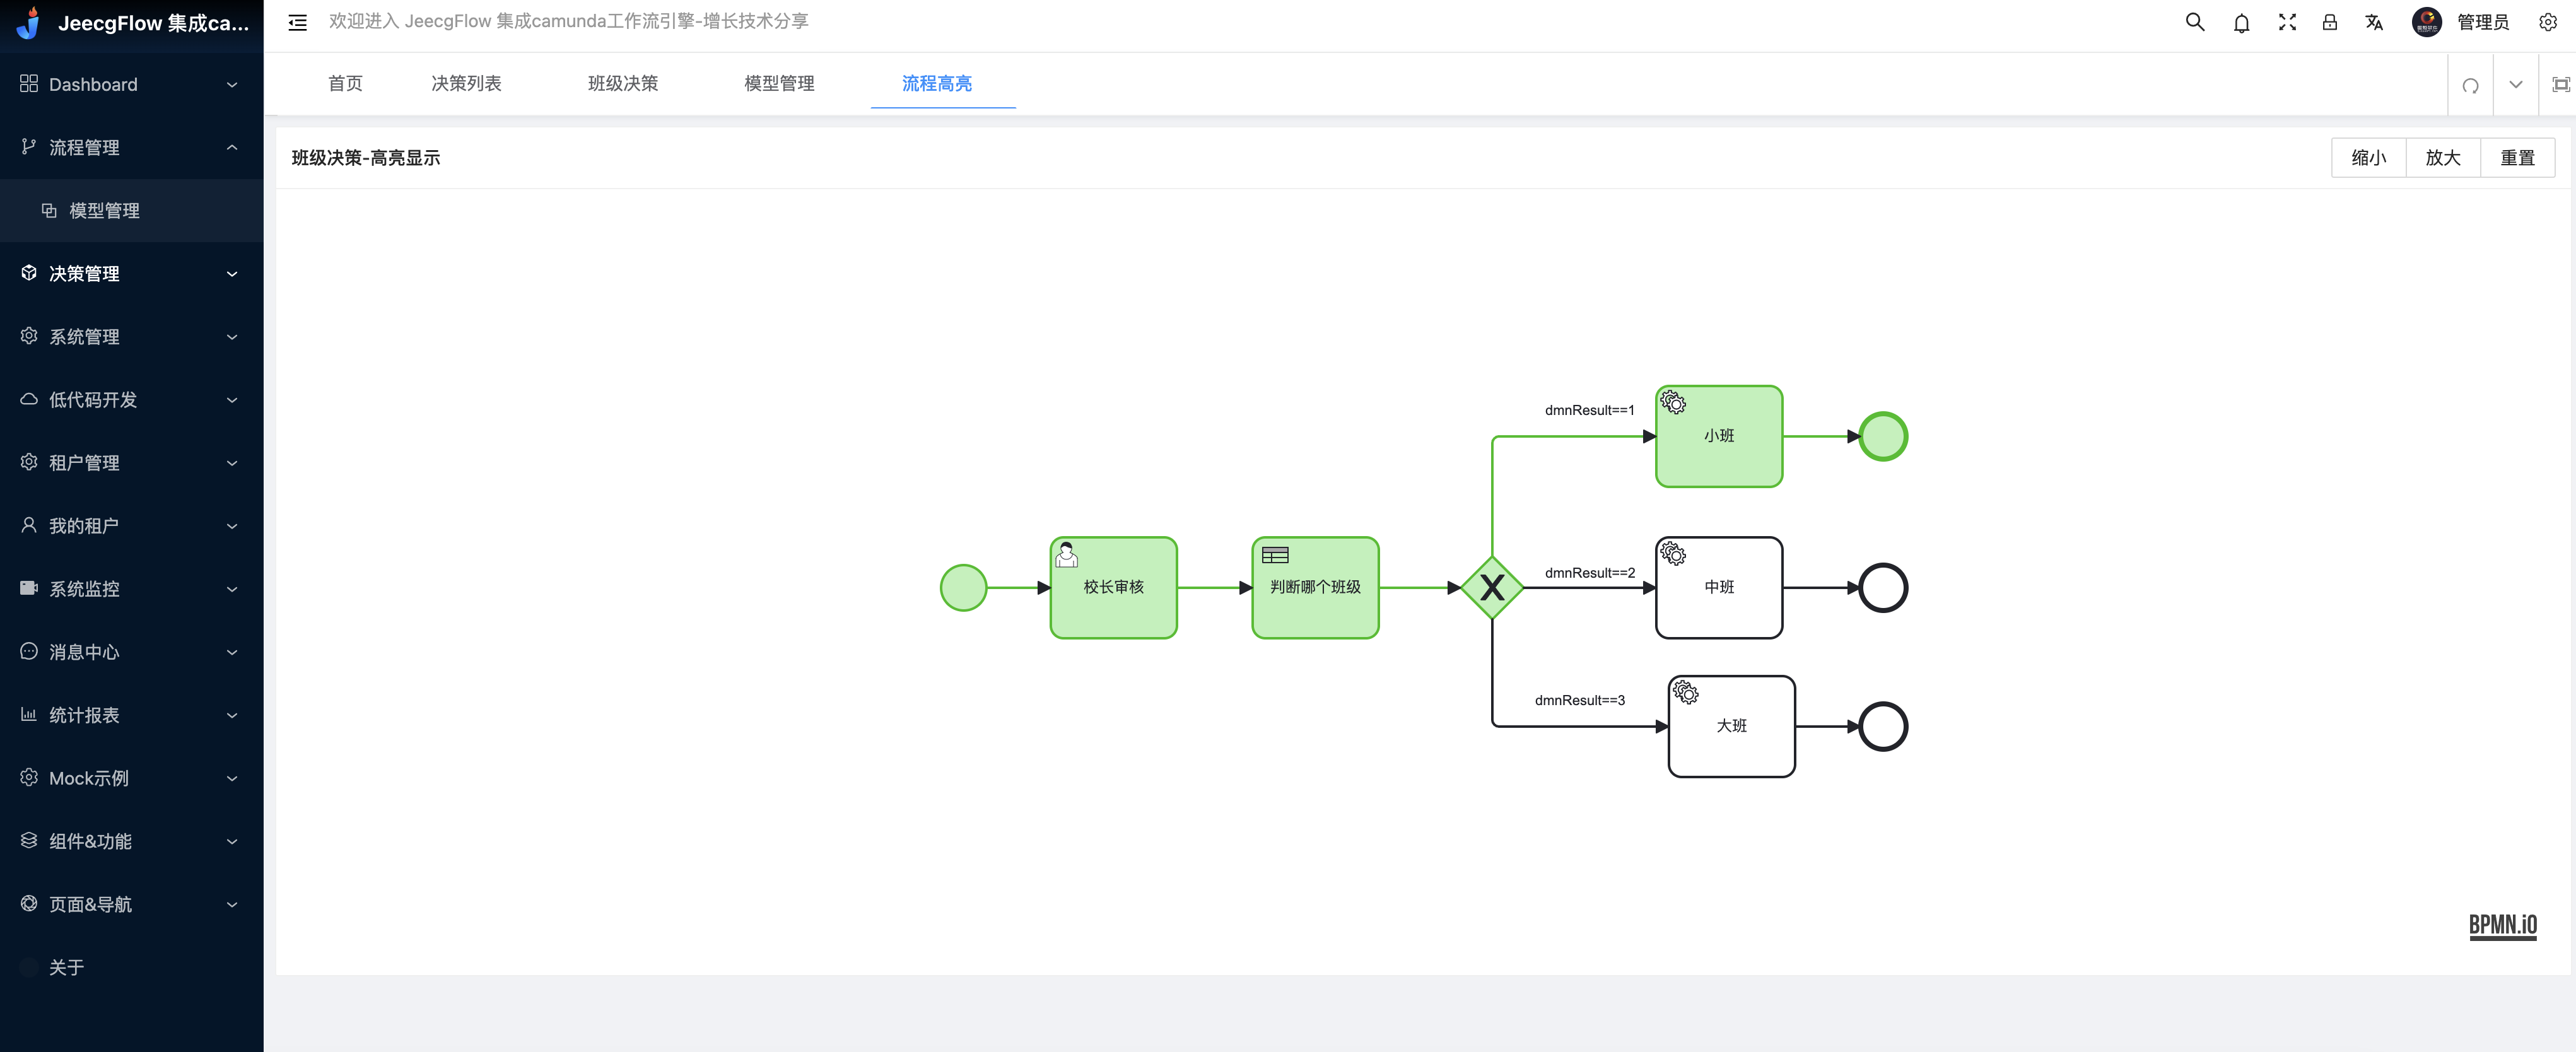This screenshot has height=1052, width=2576.
Task: Click the lock screen icon
Action: tap(2329, 22)
